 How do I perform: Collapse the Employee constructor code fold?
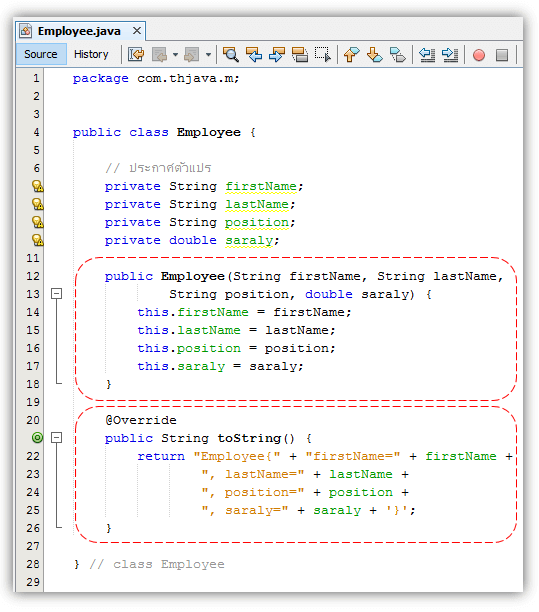click(x=57, y=294)
